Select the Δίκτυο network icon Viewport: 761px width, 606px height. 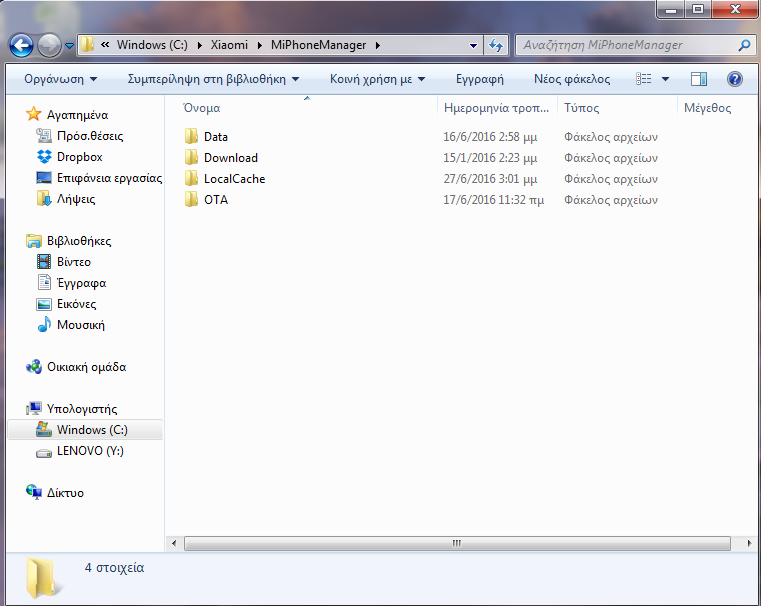tap(34, 492)
